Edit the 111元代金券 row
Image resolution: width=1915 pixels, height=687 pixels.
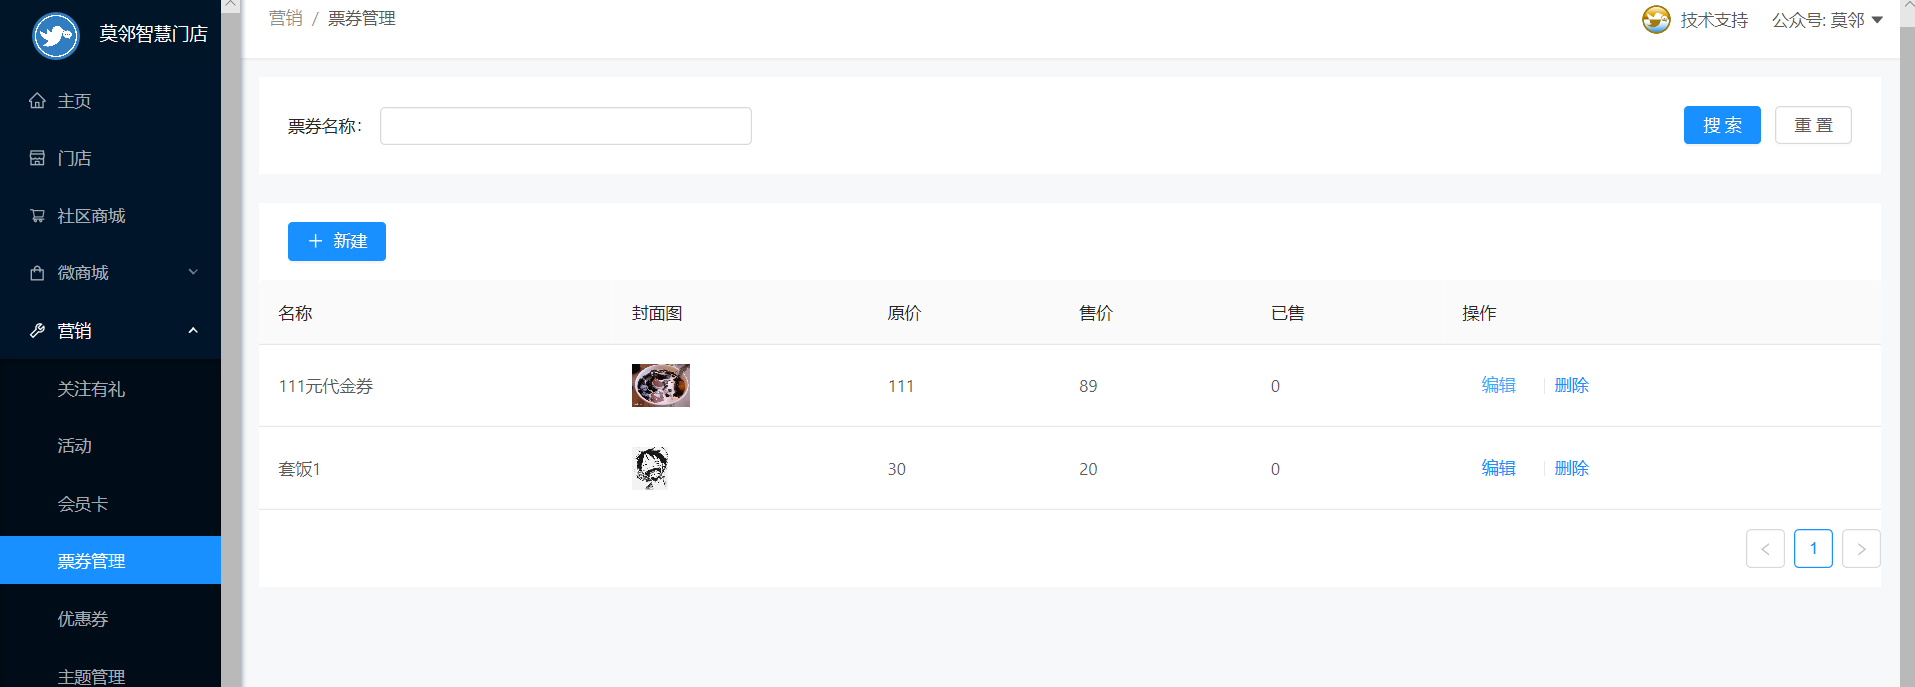tap(1498, 386)
